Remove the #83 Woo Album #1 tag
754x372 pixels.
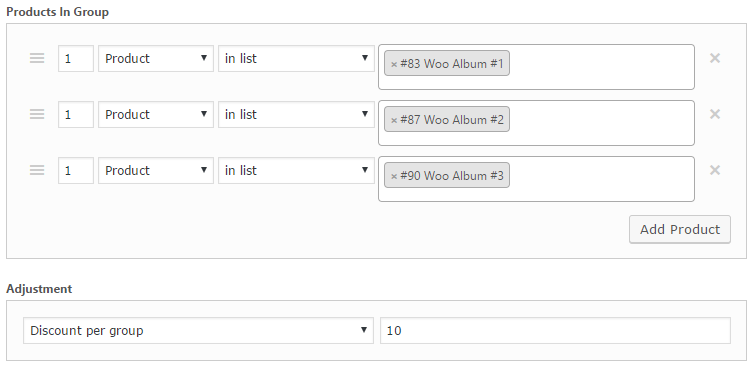[x=394, y=64]
